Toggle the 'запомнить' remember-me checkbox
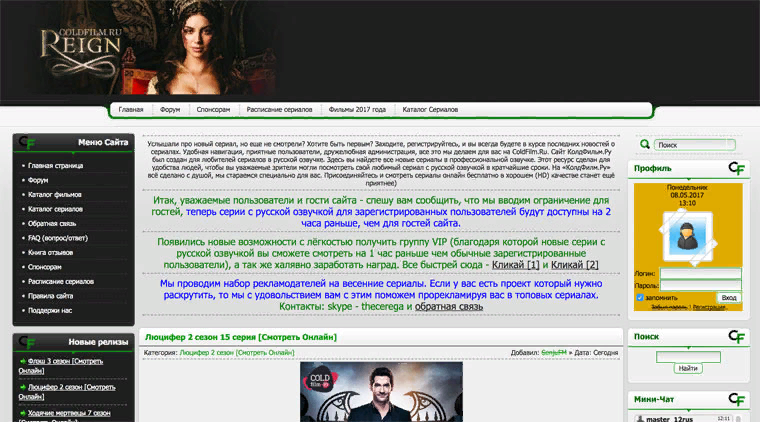760x422 pixels. [x=640, y=297]
